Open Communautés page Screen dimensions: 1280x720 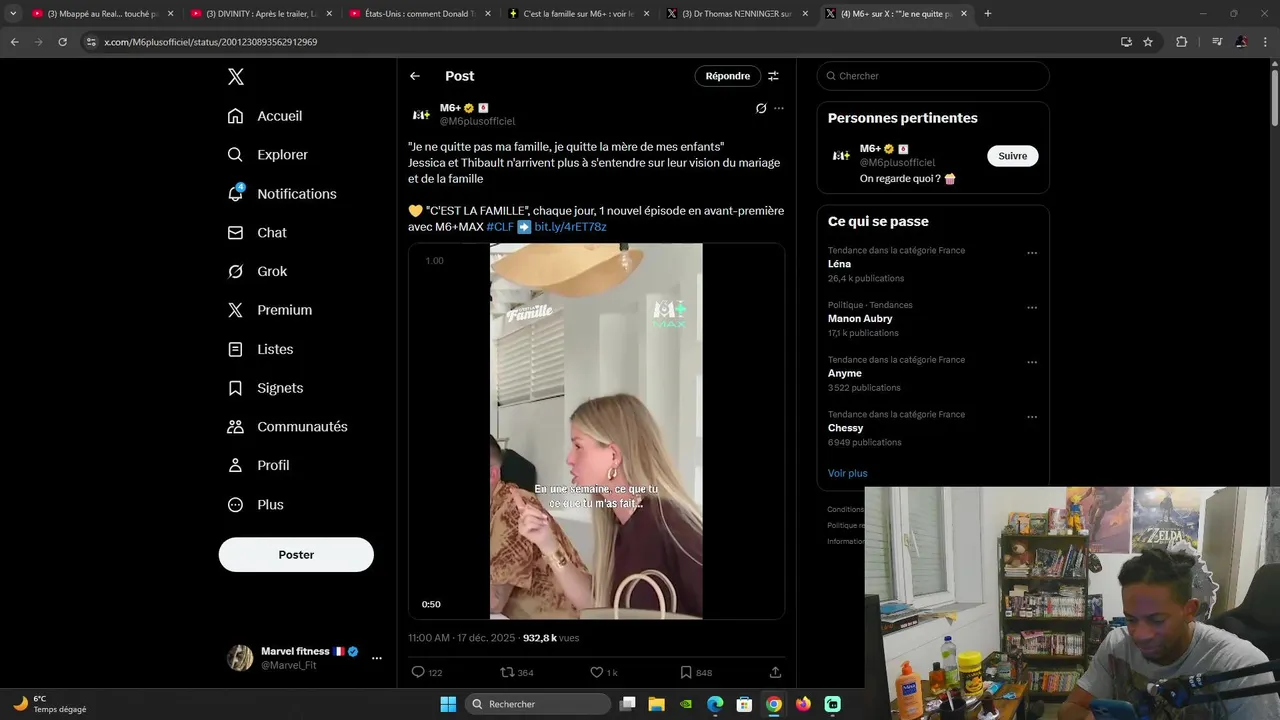pyautogui.click(x=287, y=427)
